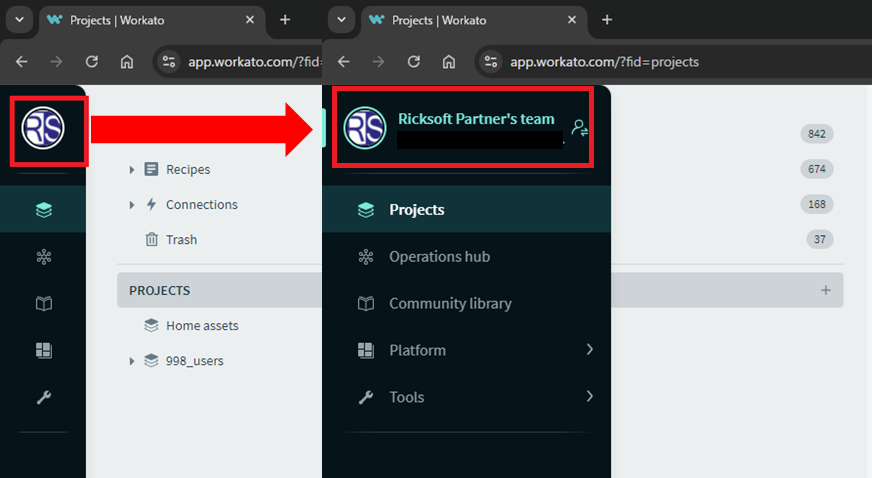Open Home assets project
The width and height of the screenshot is (872, 478).
[202, 326]
